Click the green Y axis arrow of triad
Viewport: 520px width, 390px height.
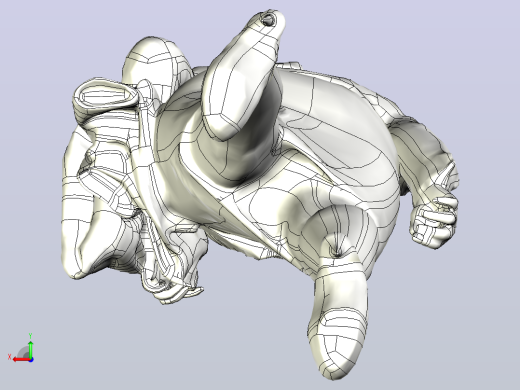[31, 350]
